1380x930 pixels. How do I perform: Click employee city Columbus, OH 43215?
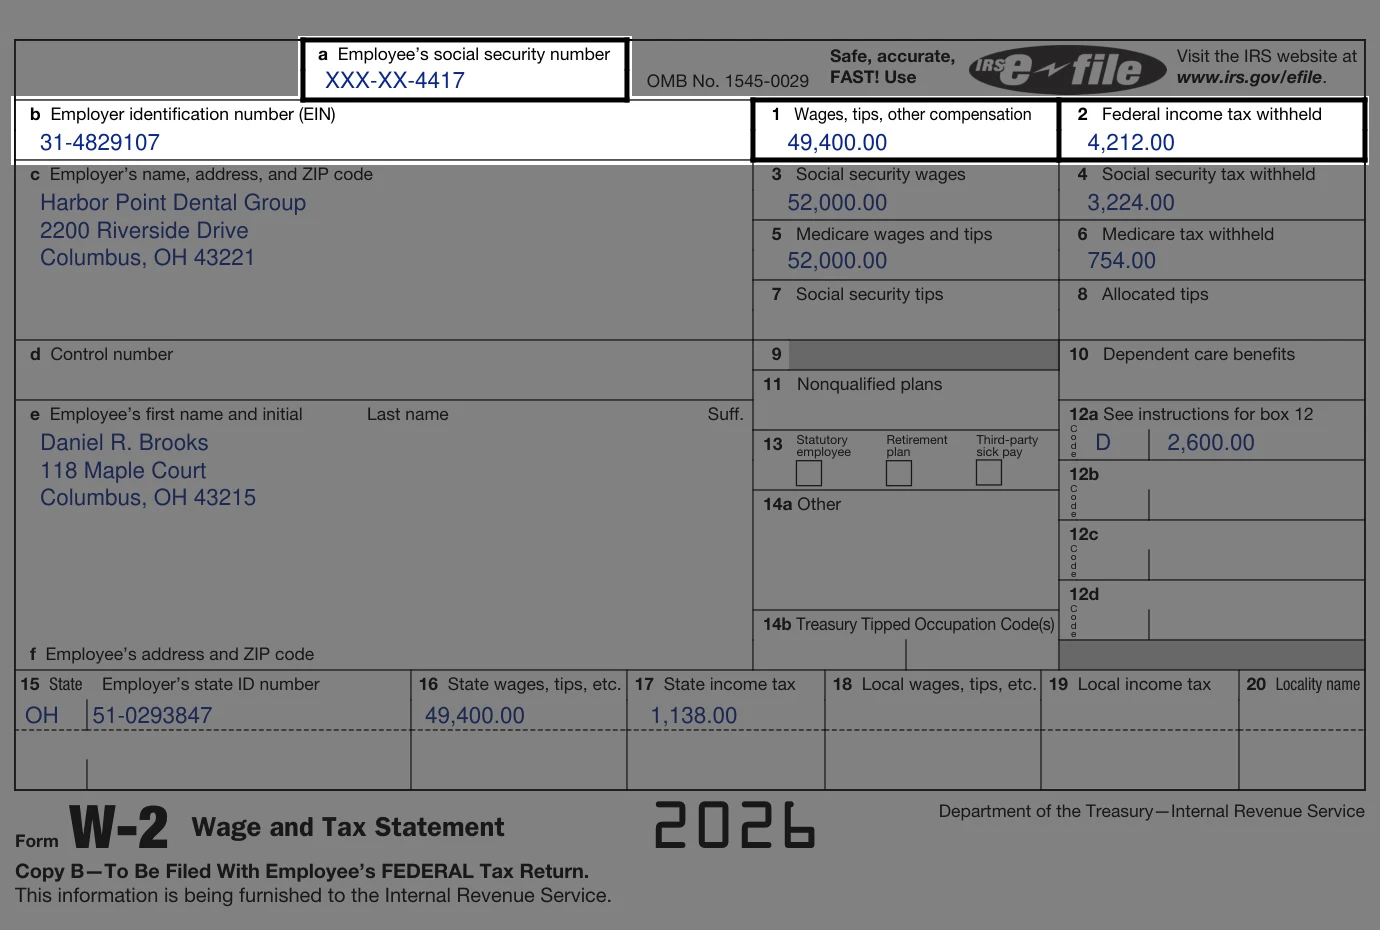pos(148,498)
